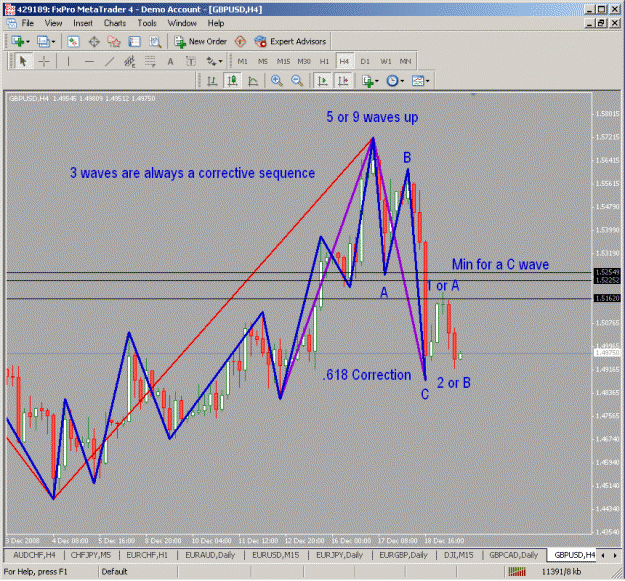Open the Data Window crosshair icon

(x=94, y=41)
